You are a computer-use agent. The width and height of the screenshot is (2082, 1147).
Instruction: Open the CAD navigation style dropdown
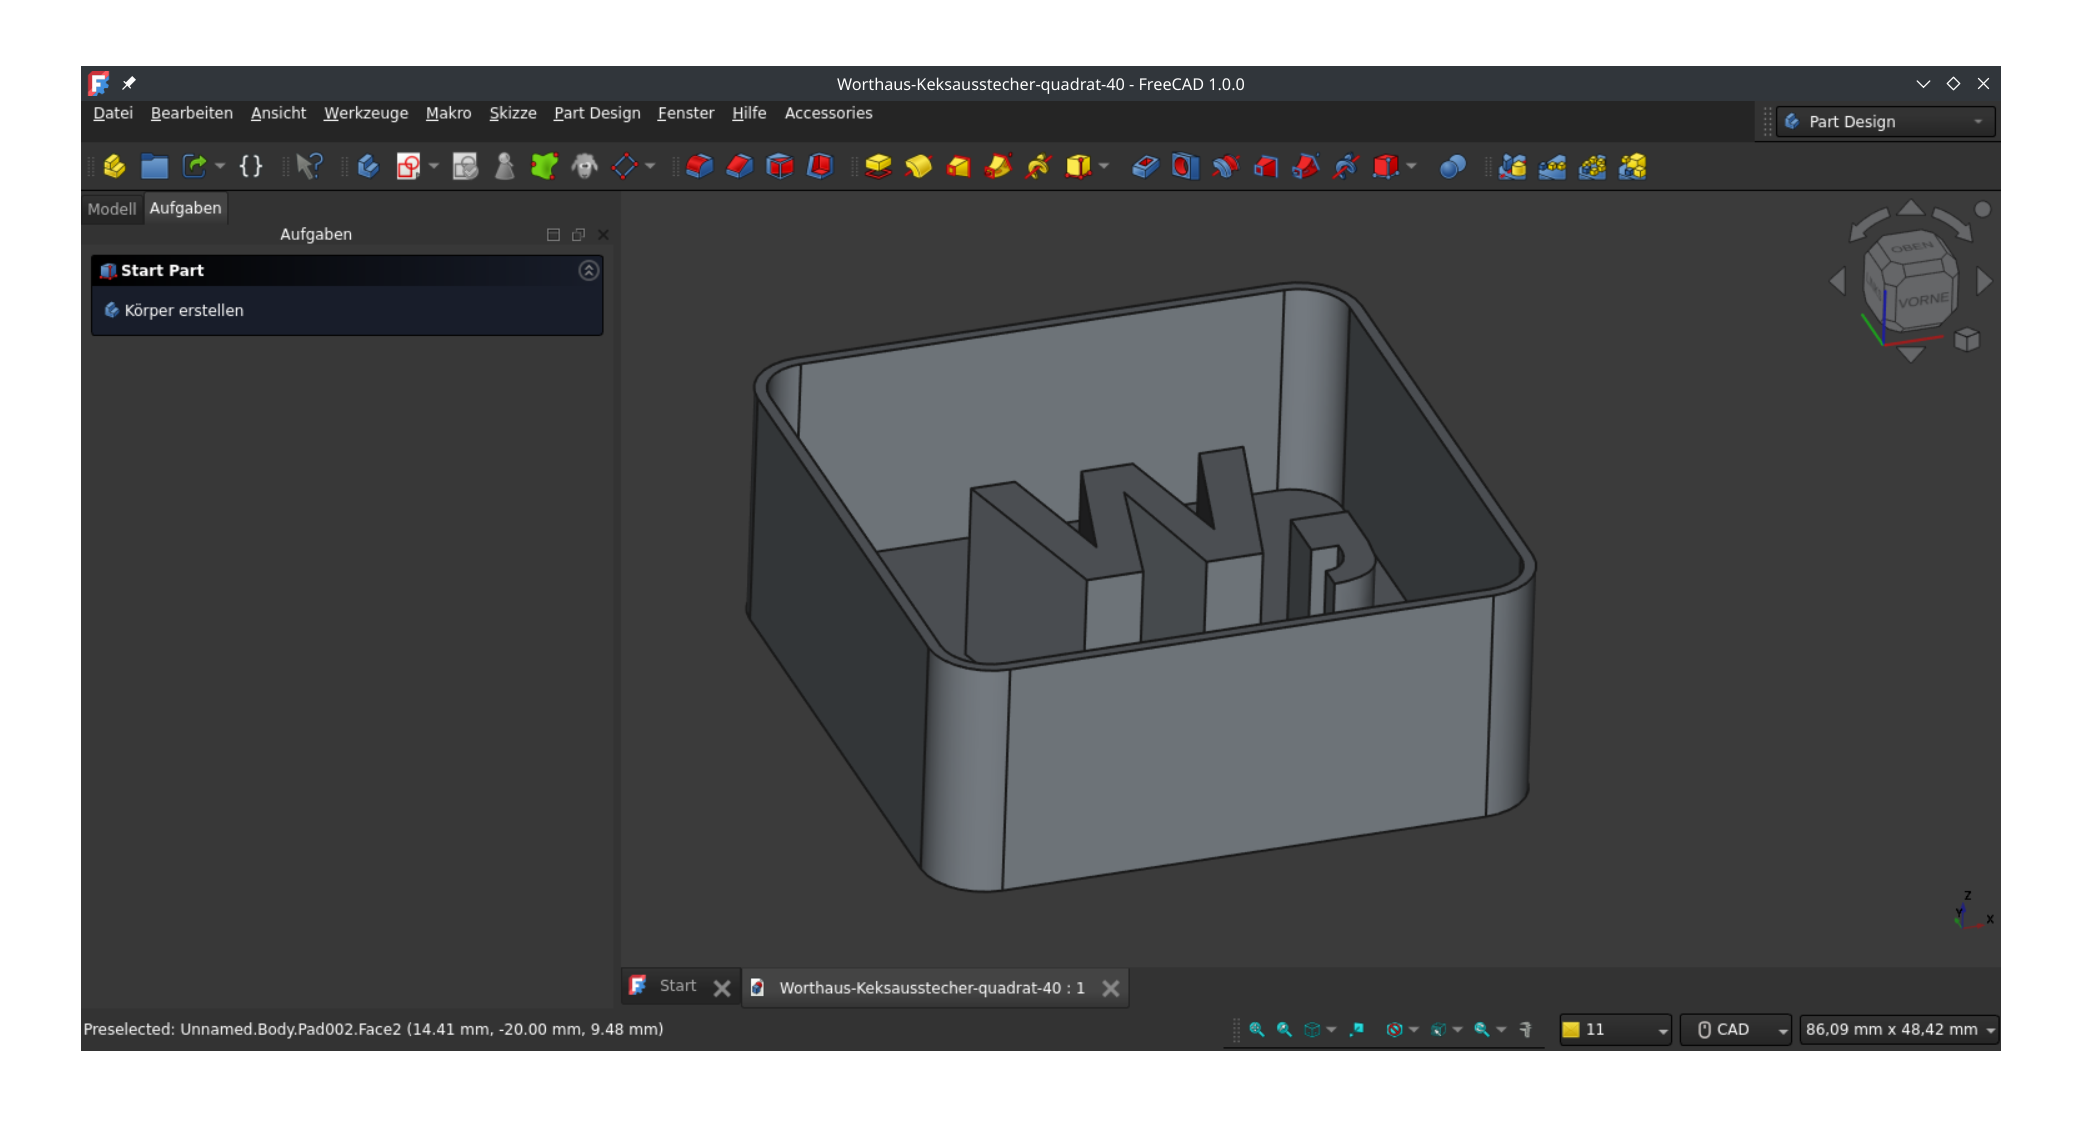[1735, 1029]
